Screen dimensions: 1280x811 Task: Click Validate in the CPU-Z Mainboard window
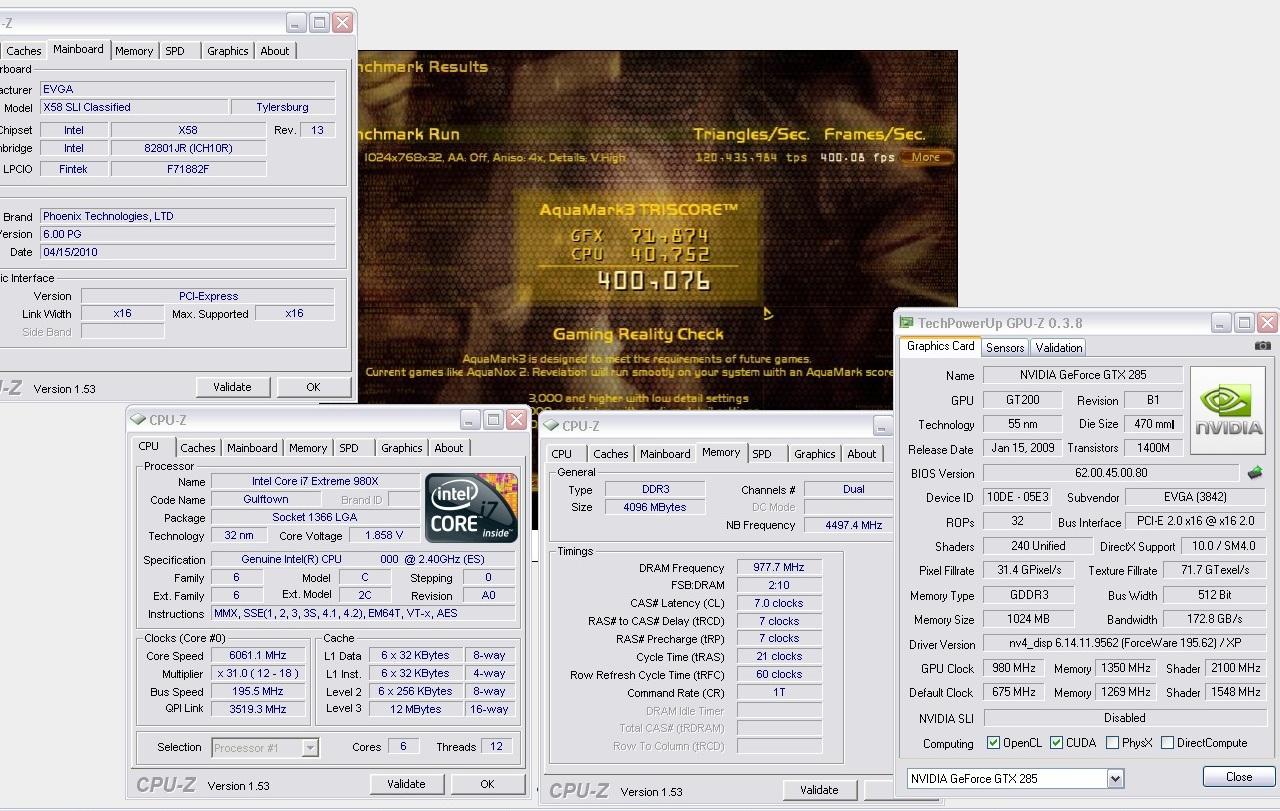232,387
